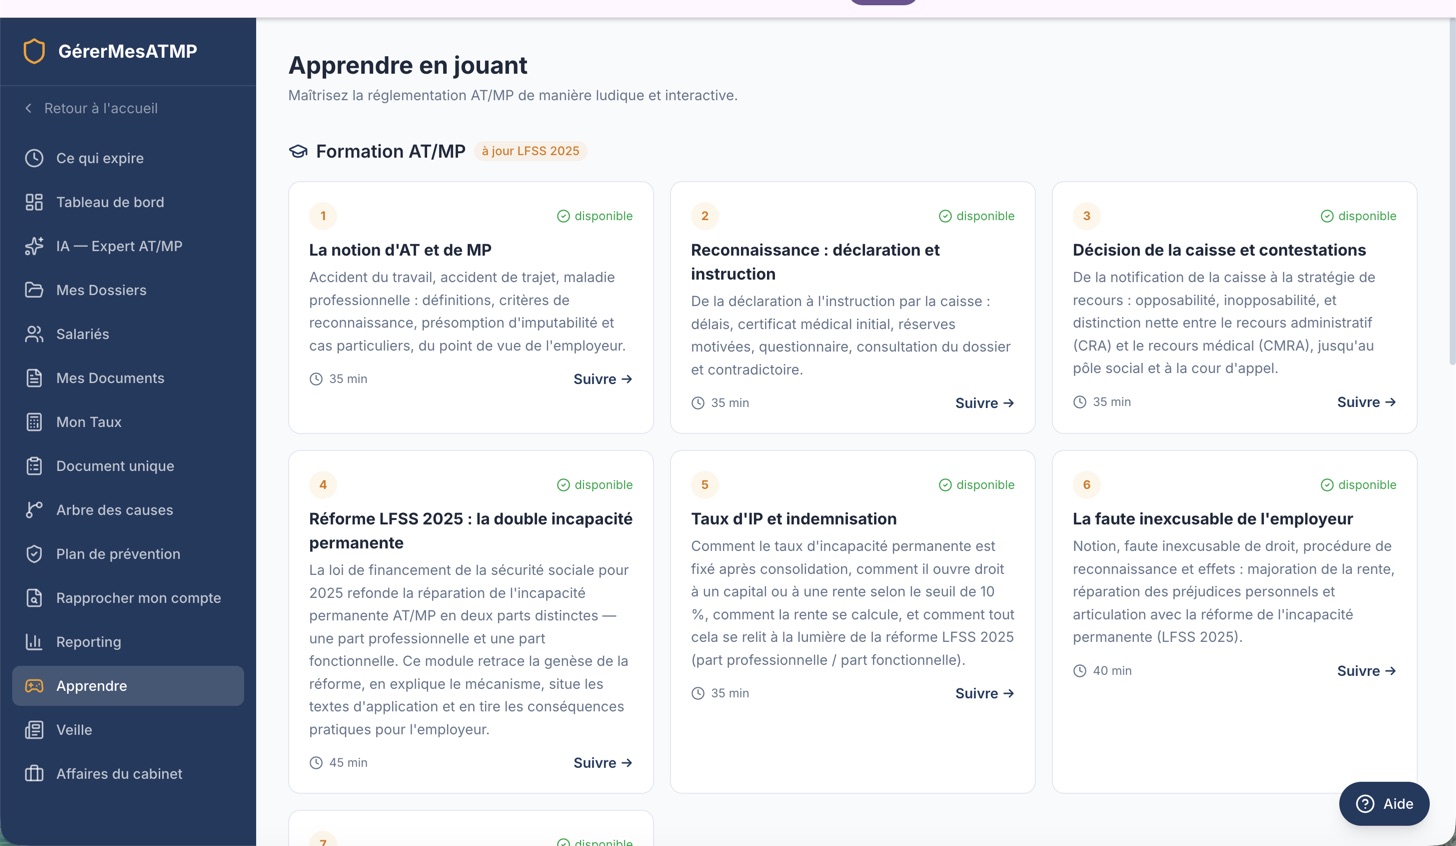Viewport: 1456px width, 846px height.
Task: Click the GérerMesATMP shield logo icon
Action: (34, 51)
